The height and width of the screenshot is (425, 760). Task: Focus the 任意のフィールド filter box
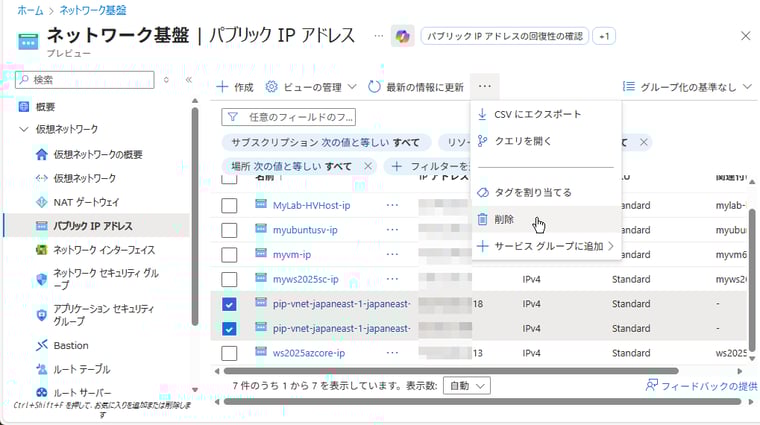pos(288,117)
